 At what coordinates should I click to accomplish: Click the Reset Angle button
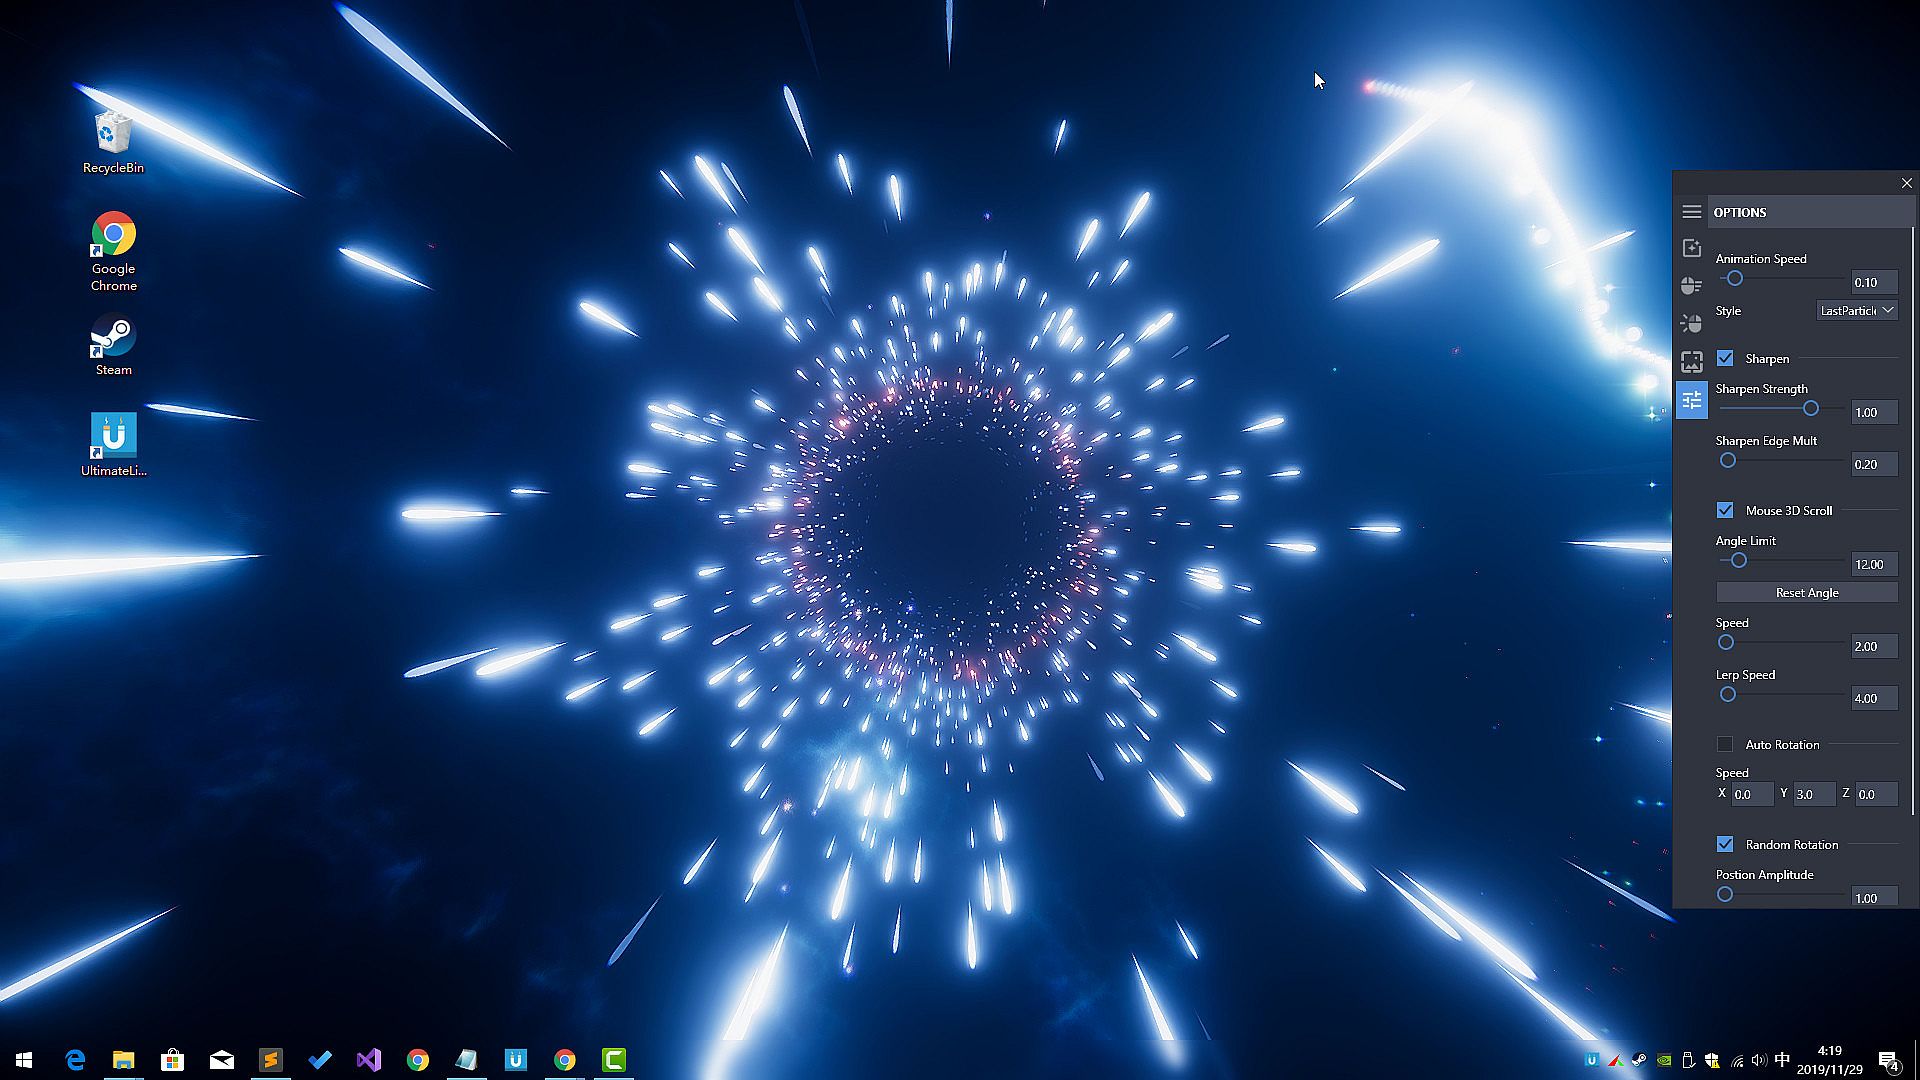pos(1806,593)
